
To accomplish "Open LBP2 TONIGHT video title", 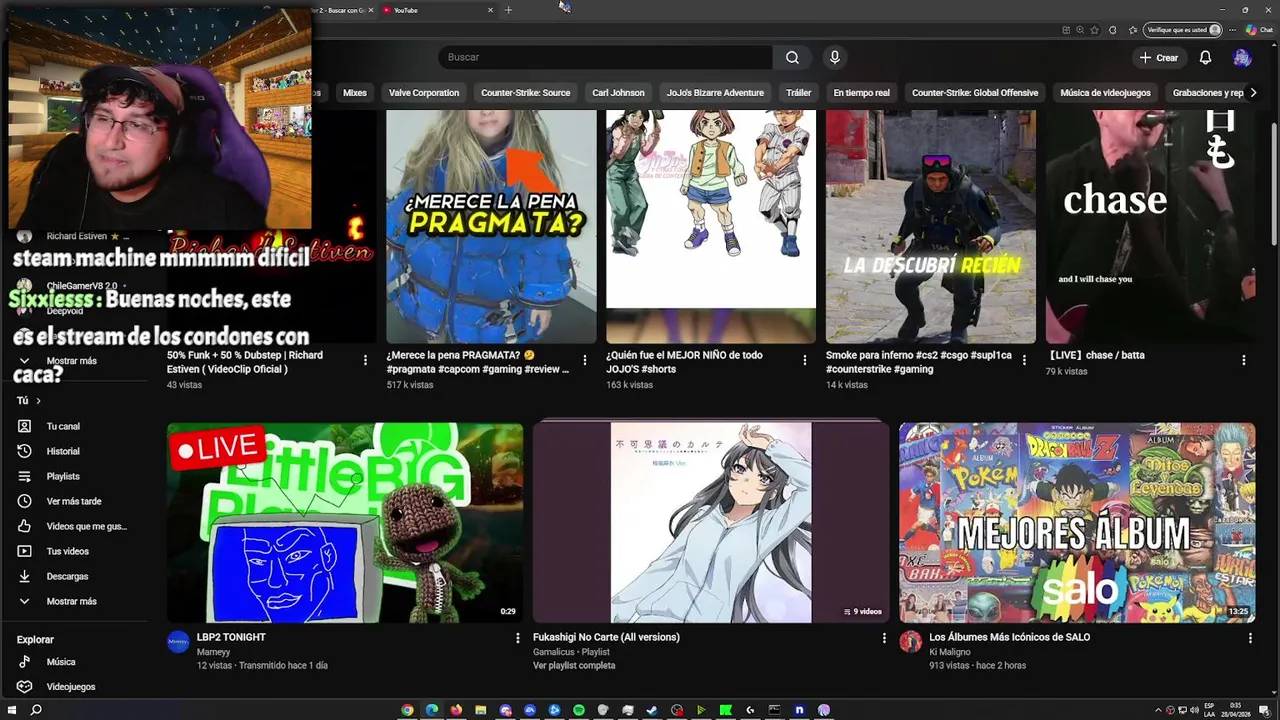I will [231, 637].
